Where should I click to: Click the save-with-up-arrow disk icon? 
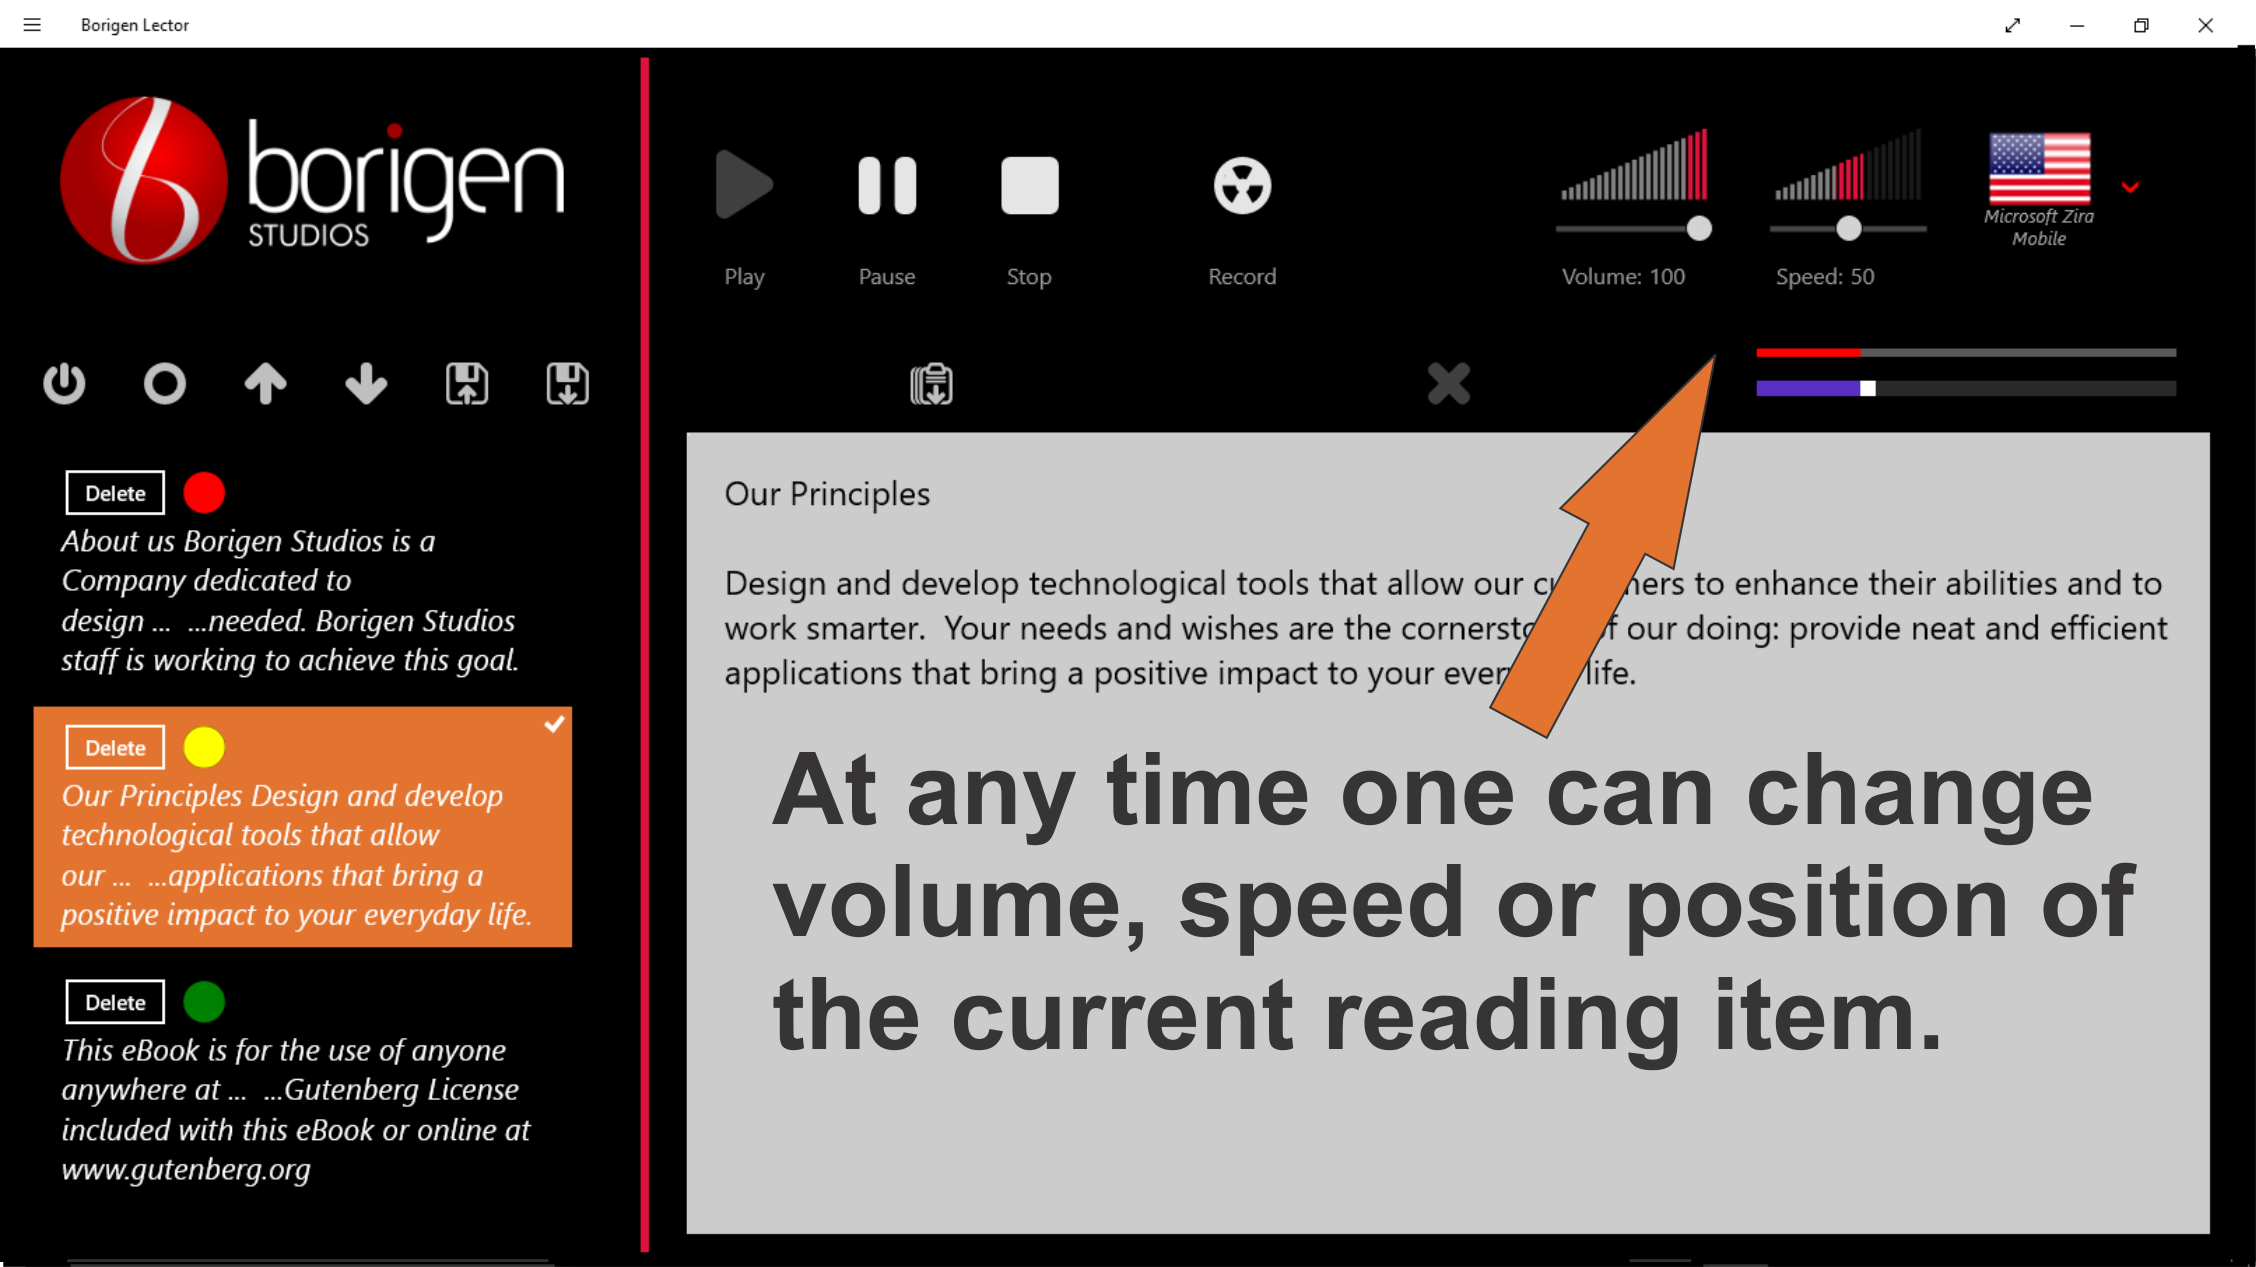tap(467, 384)
